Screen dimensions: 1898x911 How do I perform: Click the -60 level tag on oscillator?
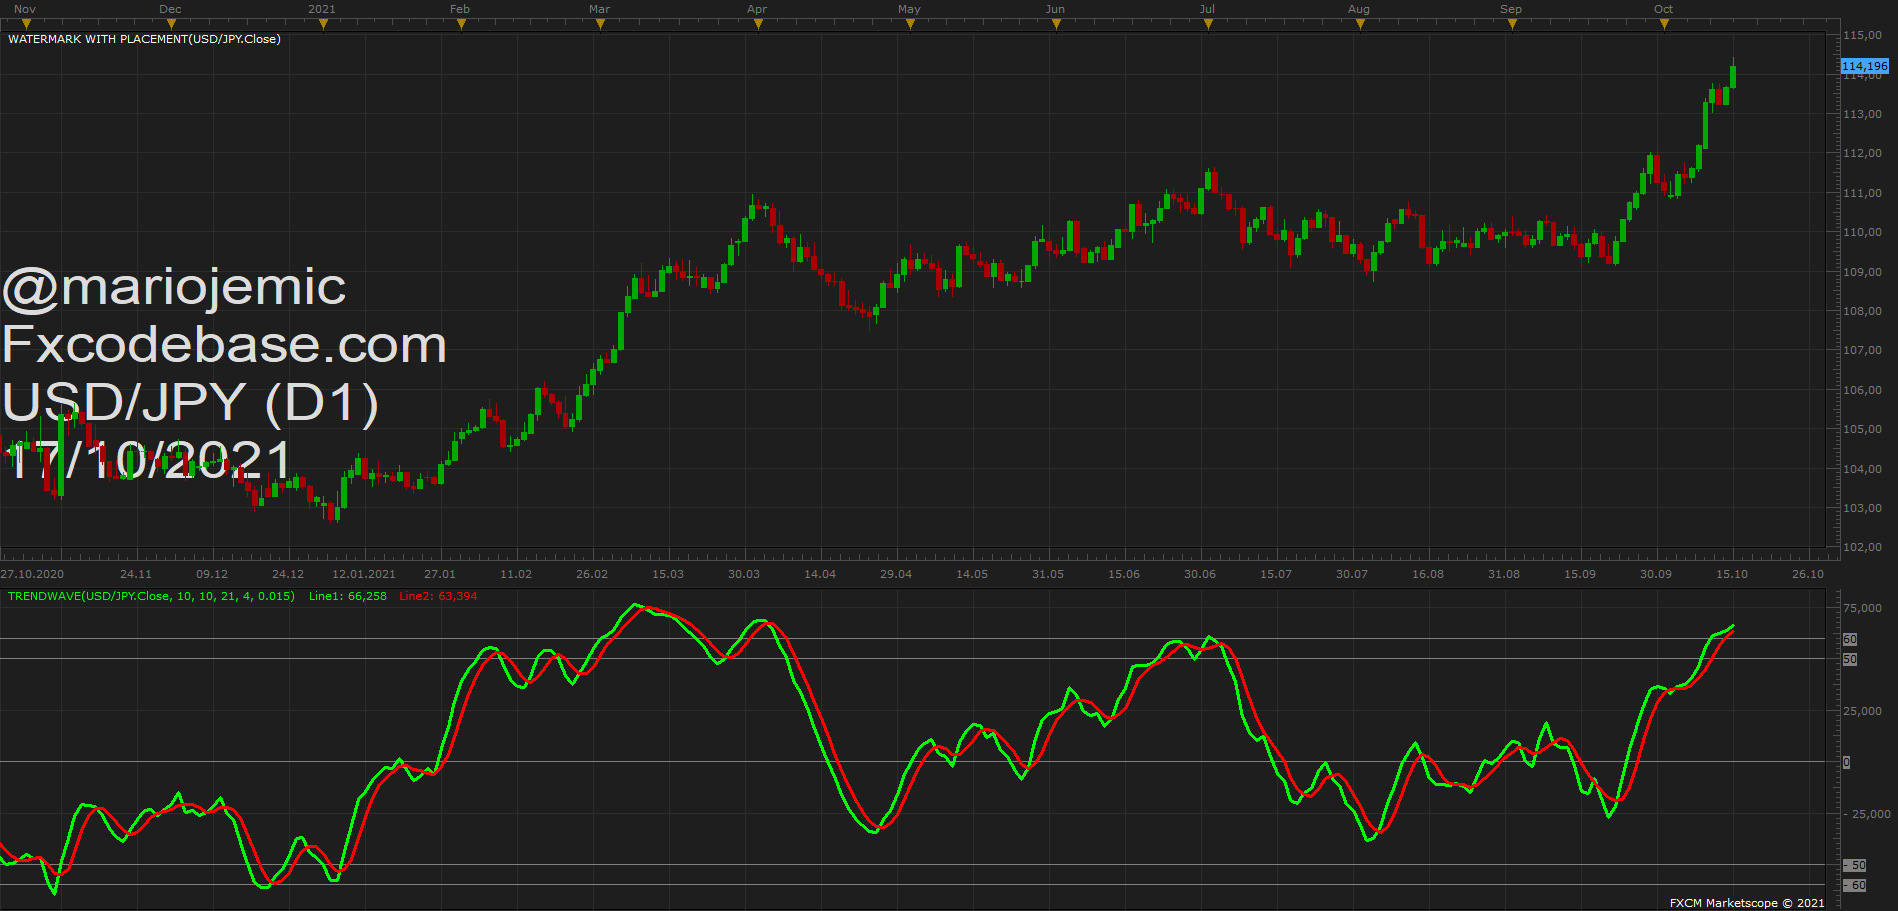tap(1855, 885)
